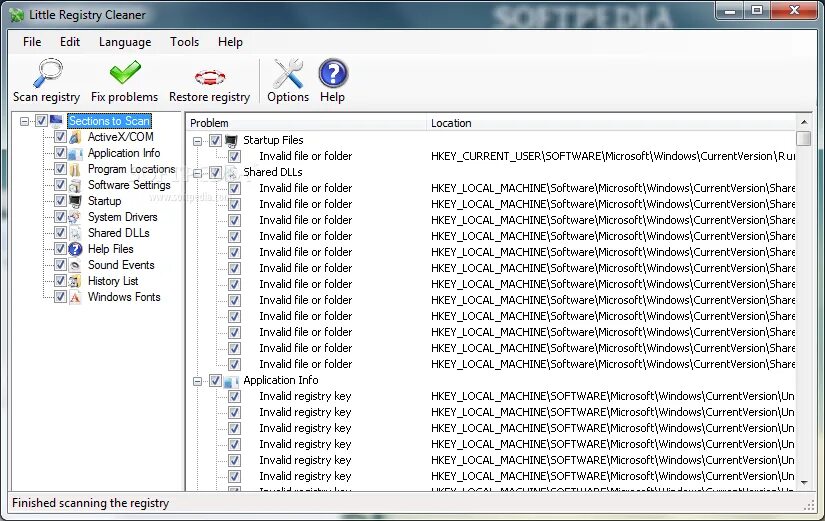Select the Software Settings tree item label
Viewport: 825px width, 521px height.
click(129, 185)
